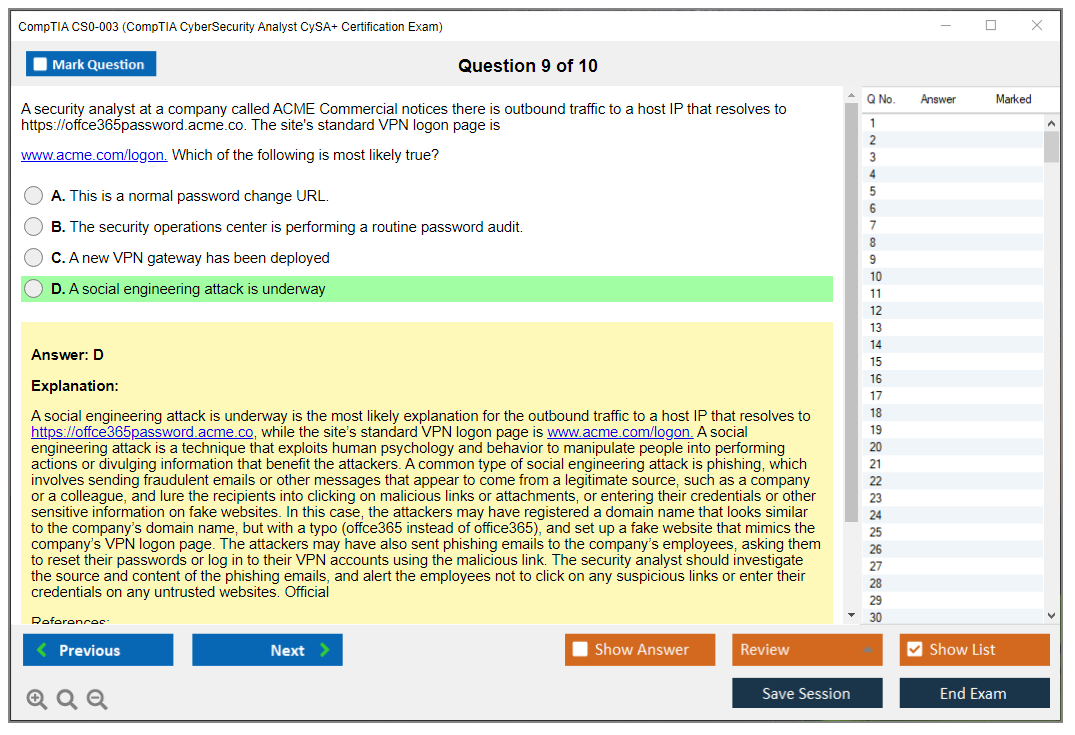The image size is (1075, 735).
Task: Click the End Exam button
Action: click(974, 693)
